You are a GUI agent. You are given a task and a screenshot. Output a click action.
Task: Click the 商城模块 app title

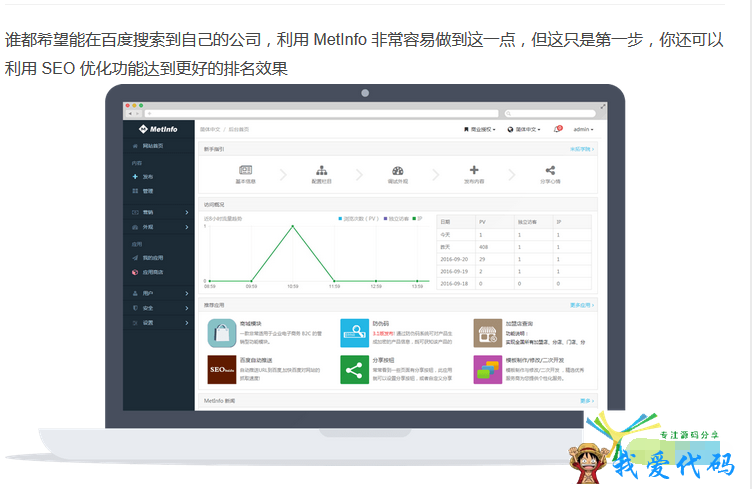pyautogui.click(x=251, y=324)
